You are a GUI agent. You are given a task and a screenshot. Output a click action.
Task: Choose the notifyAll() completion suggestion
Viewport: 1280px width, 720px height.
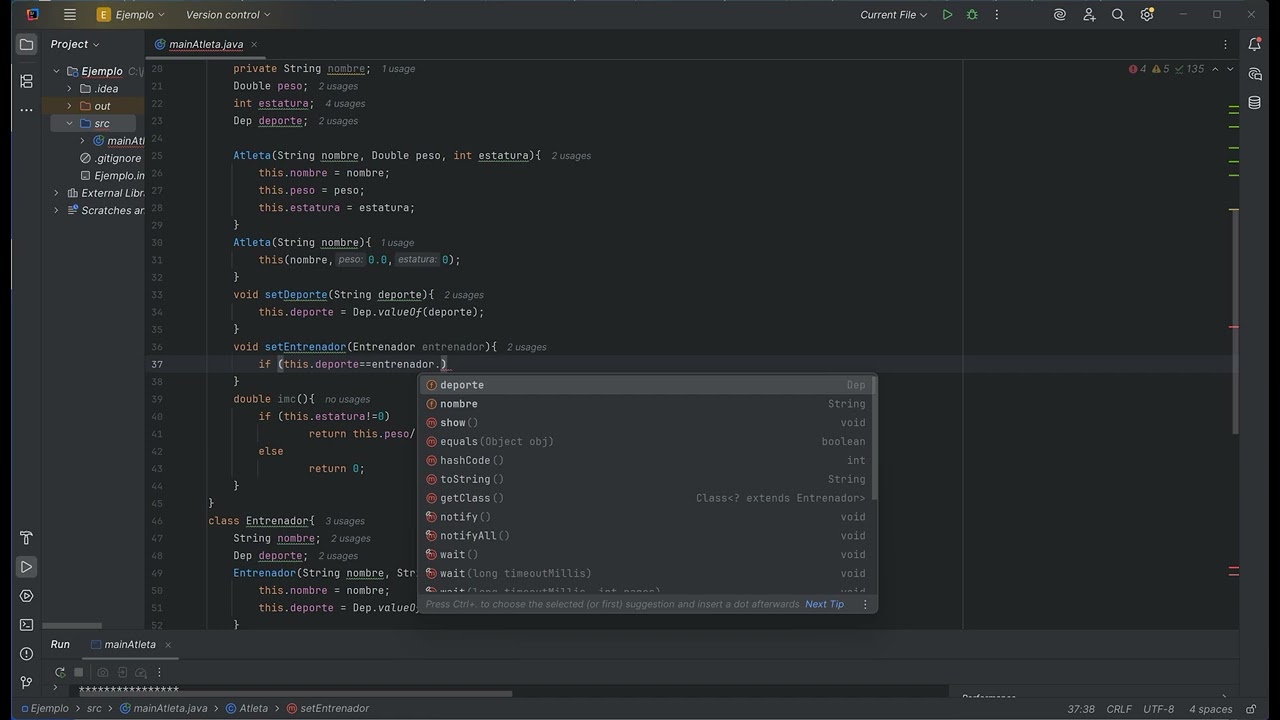(646, 536)
